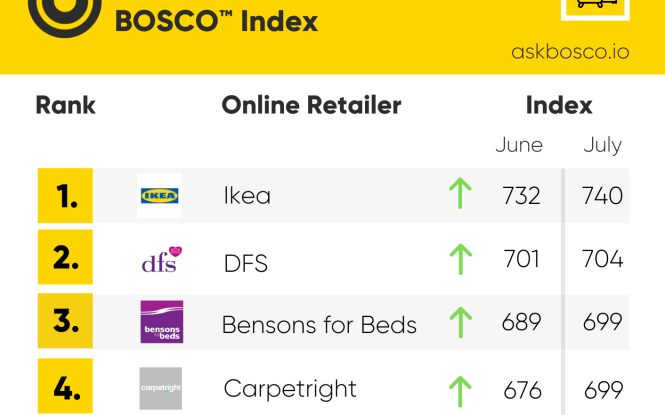Click the Ikea logo

[x=159, y=195]
